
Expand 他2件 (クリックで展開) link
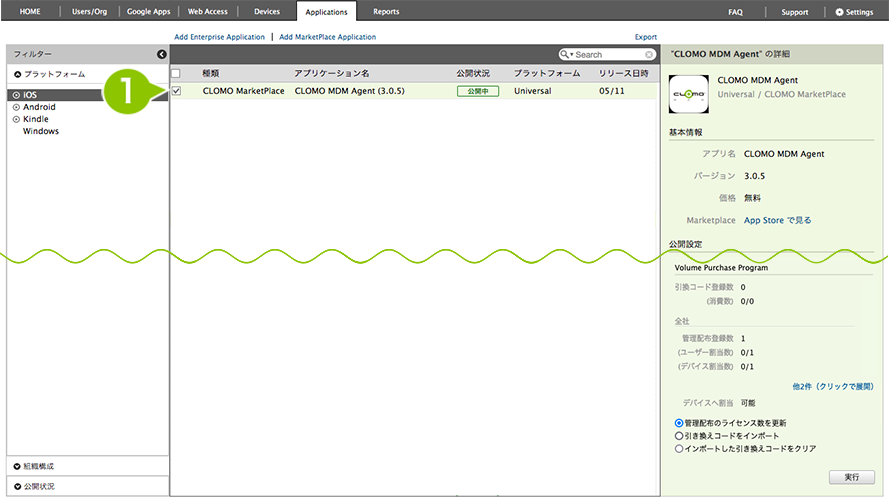point(833,387)
